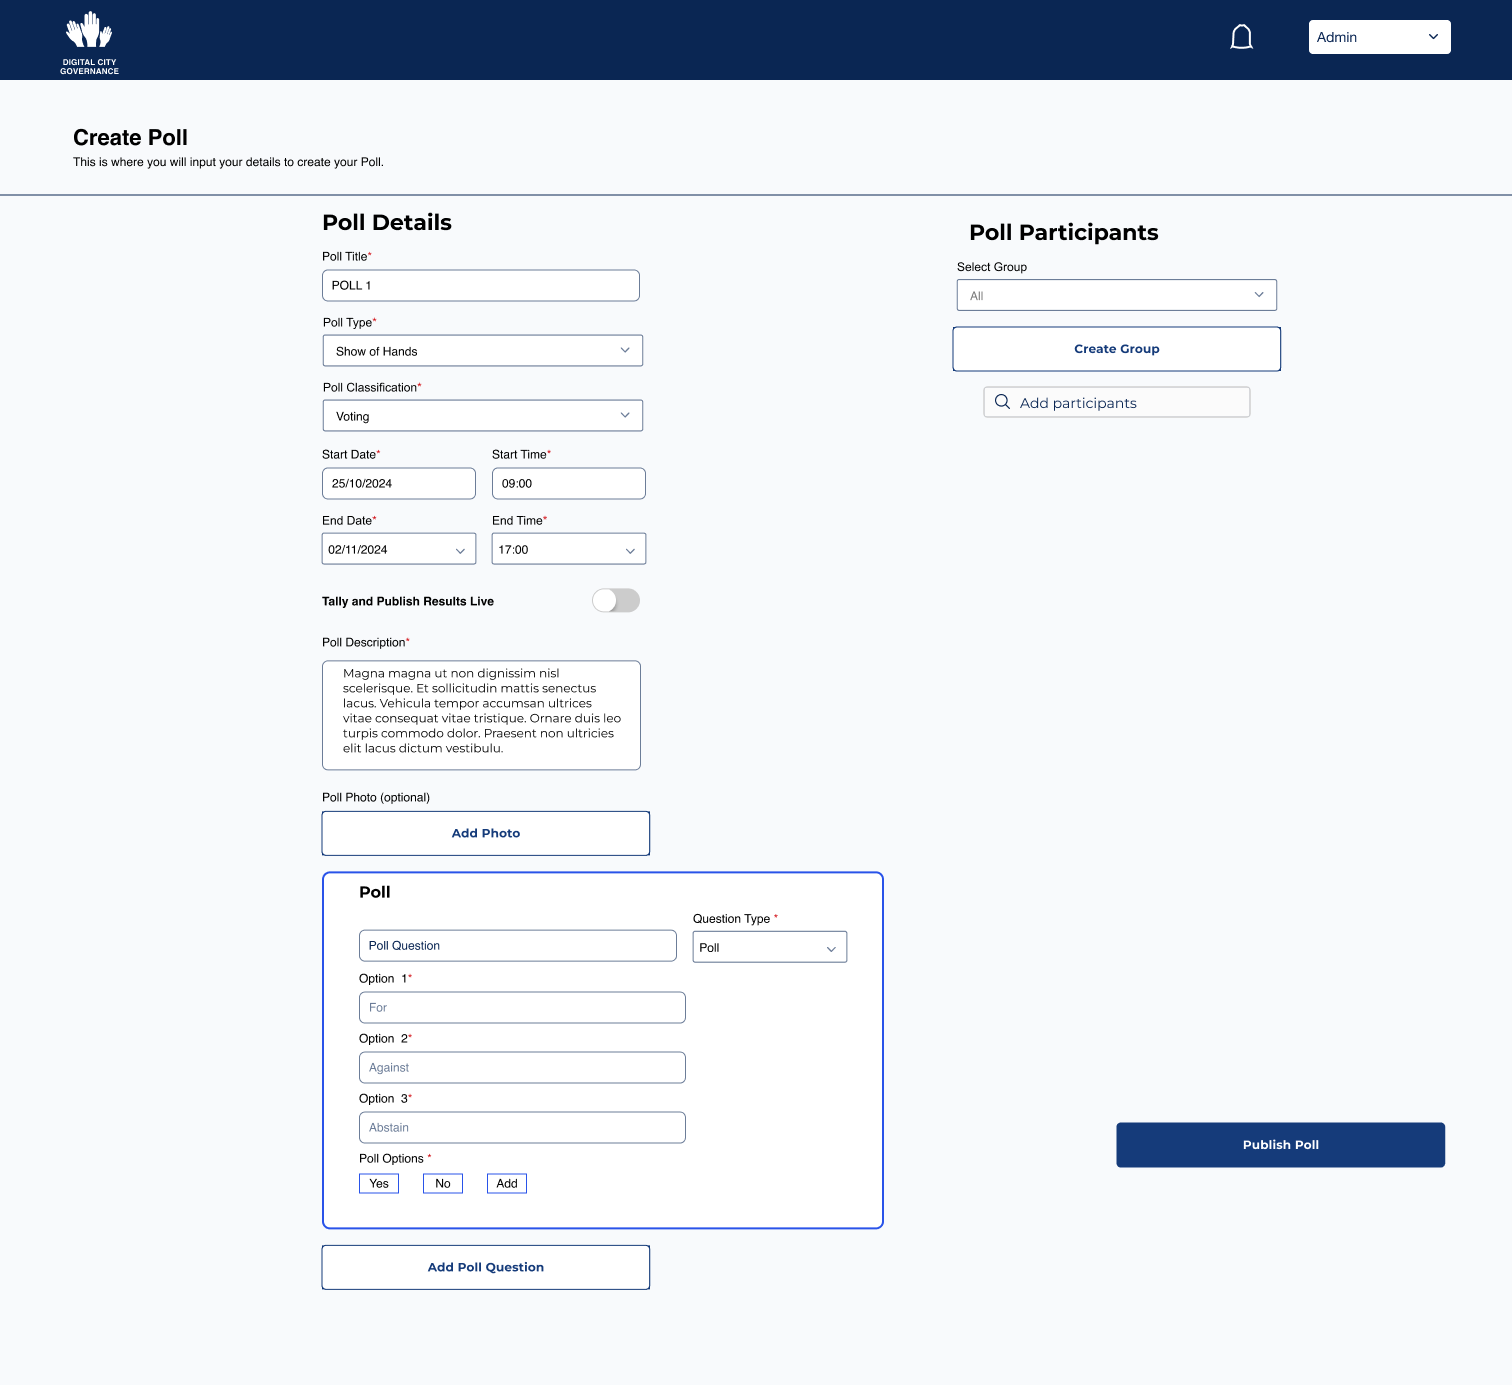This screenshot has width=1512, height=1385.
Task: Click the Publish Poll button
Action: tap(1280, 1145)
